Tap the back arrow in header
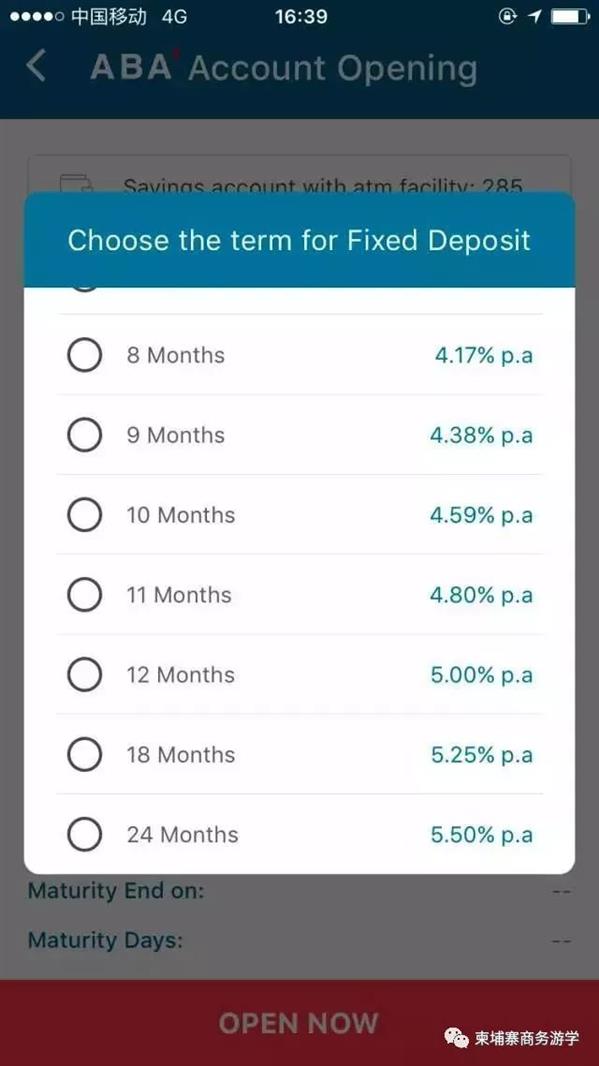The width and height of the screenshot is (599, 1066). pyautogui.click(x=36, y=67)
